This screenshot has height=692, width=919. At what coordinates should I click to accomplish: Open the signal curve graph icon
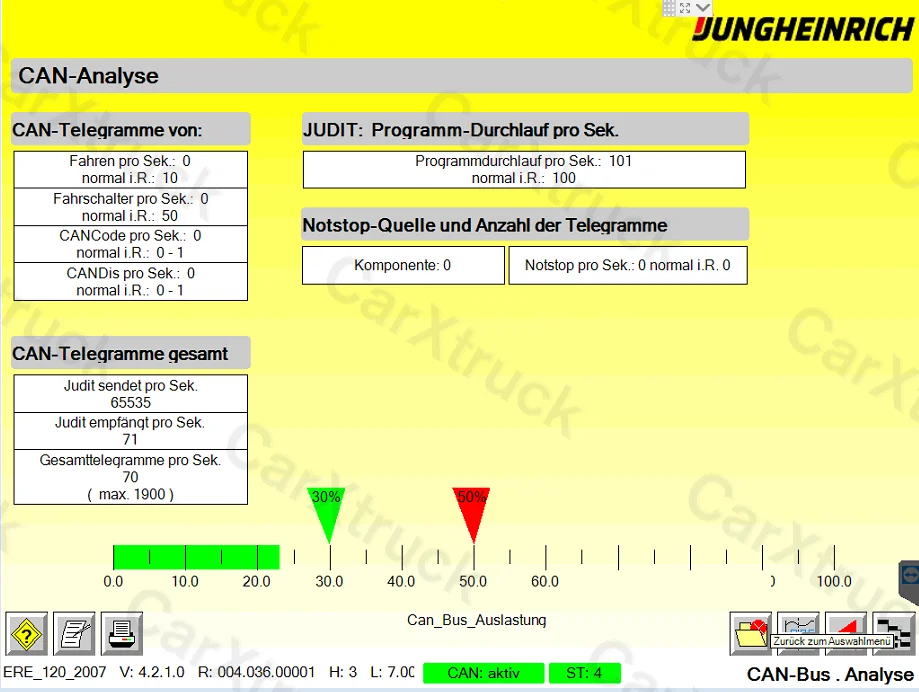click(798, 625)
